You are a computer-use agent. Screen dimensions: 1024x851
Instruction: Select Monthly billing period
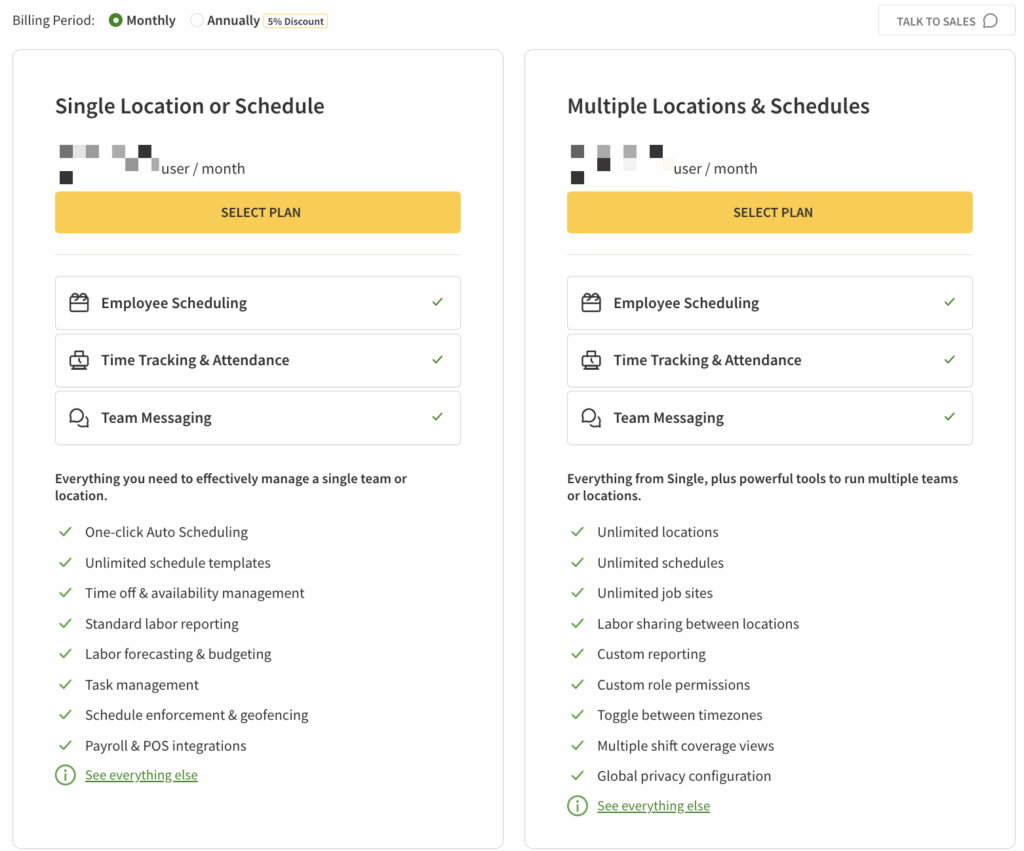click(116, 20)
